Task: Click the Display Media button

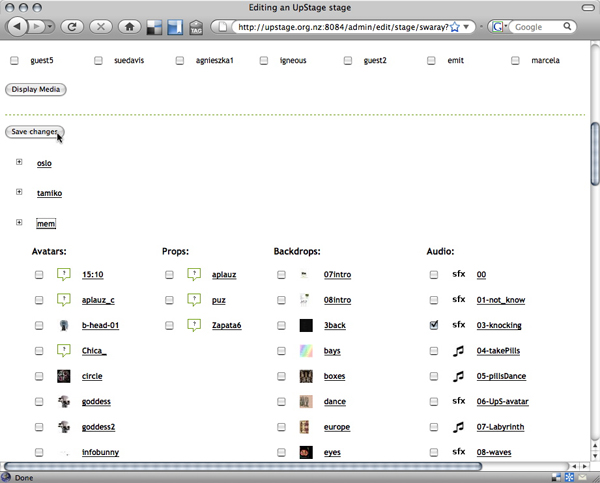Action: click(36, 89)
